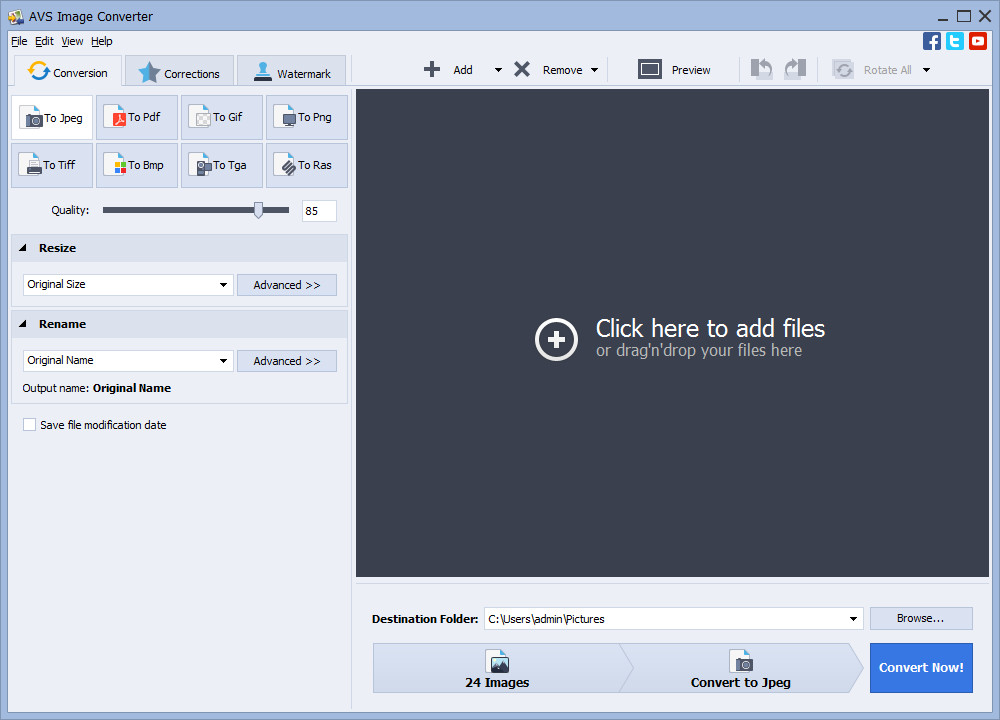Select the To Jpeg format
Viewport: 1000px width, 720px height.
click(52, 117)
